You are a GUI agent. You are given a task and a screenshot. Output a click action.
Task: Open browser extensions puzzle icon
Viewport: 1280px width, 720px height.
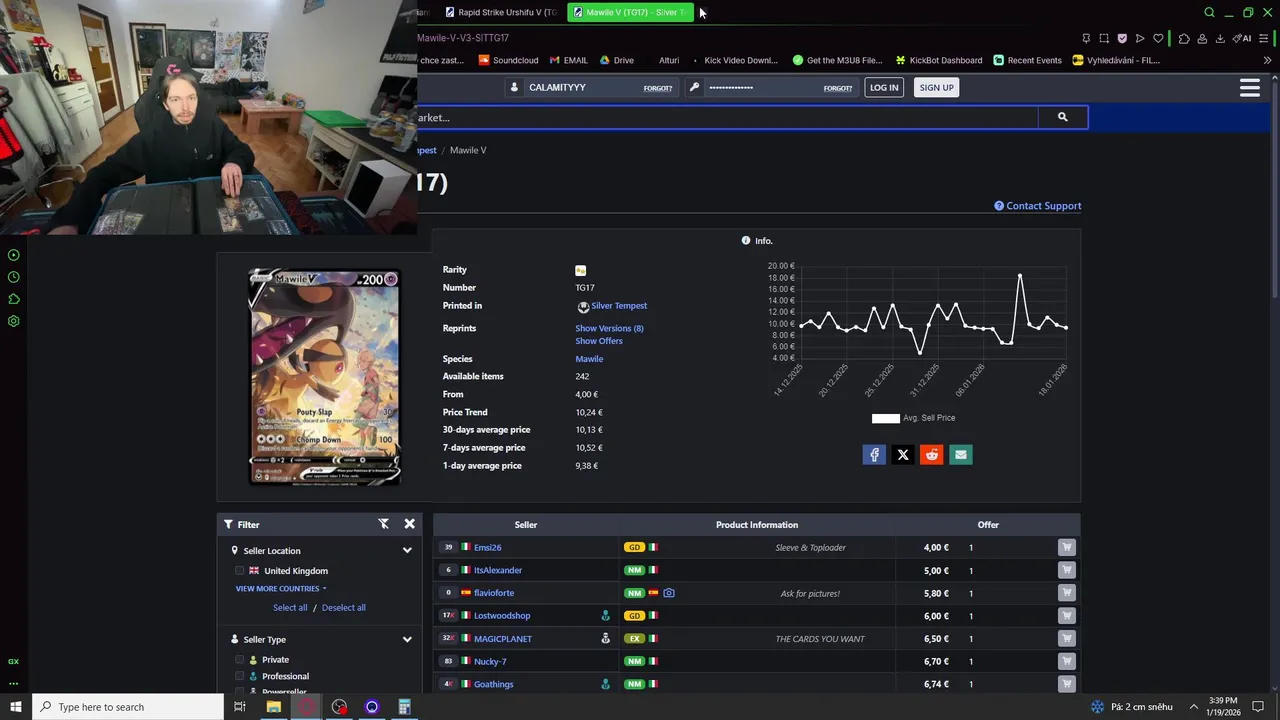[x=1184, y=38]
